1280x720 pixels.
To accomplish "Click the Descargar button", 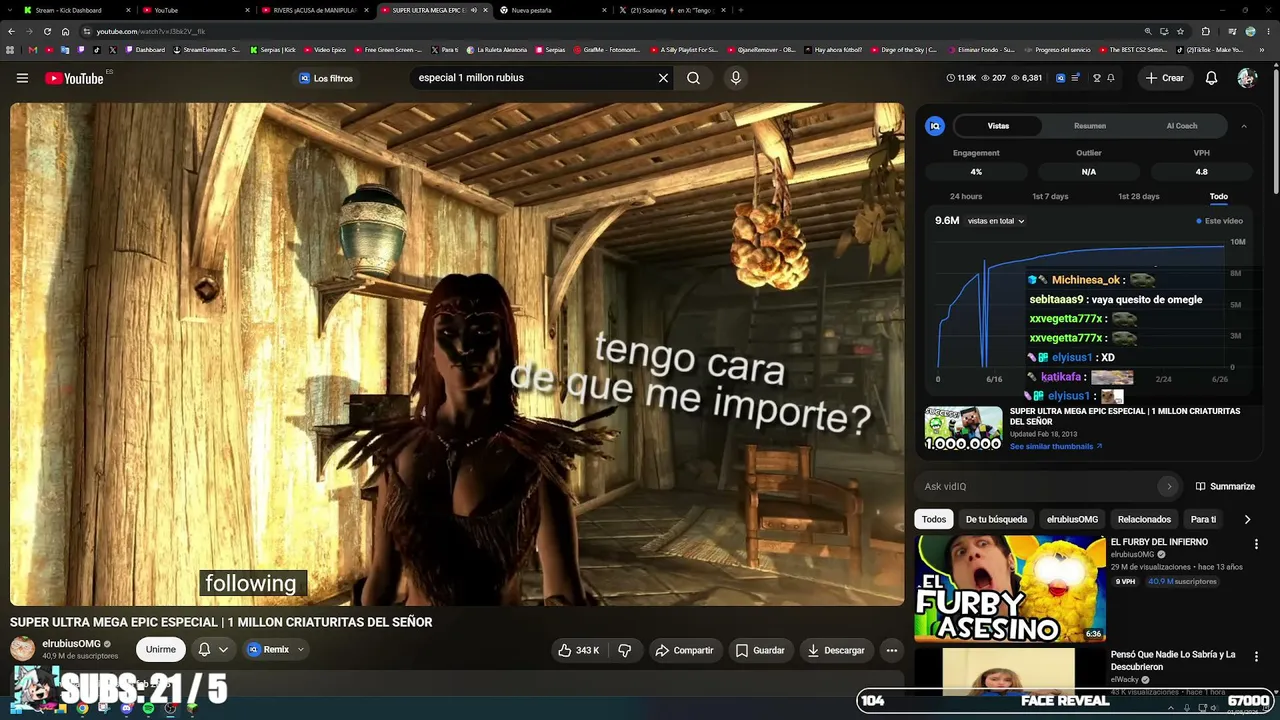I will [x=836, y=650].
